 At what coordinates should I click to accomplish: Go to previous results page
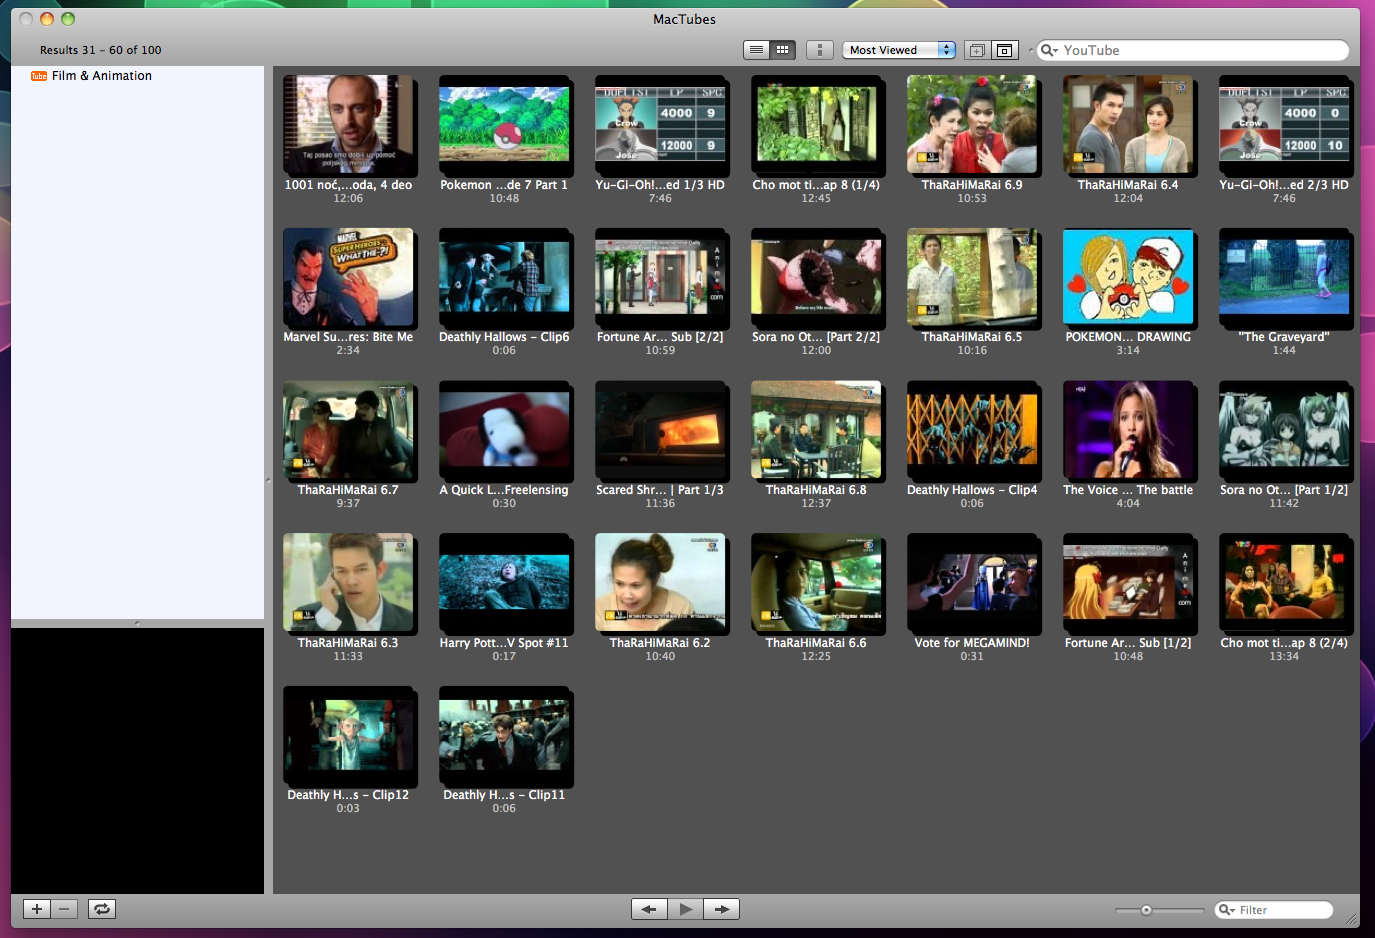[x=649, y=909]
